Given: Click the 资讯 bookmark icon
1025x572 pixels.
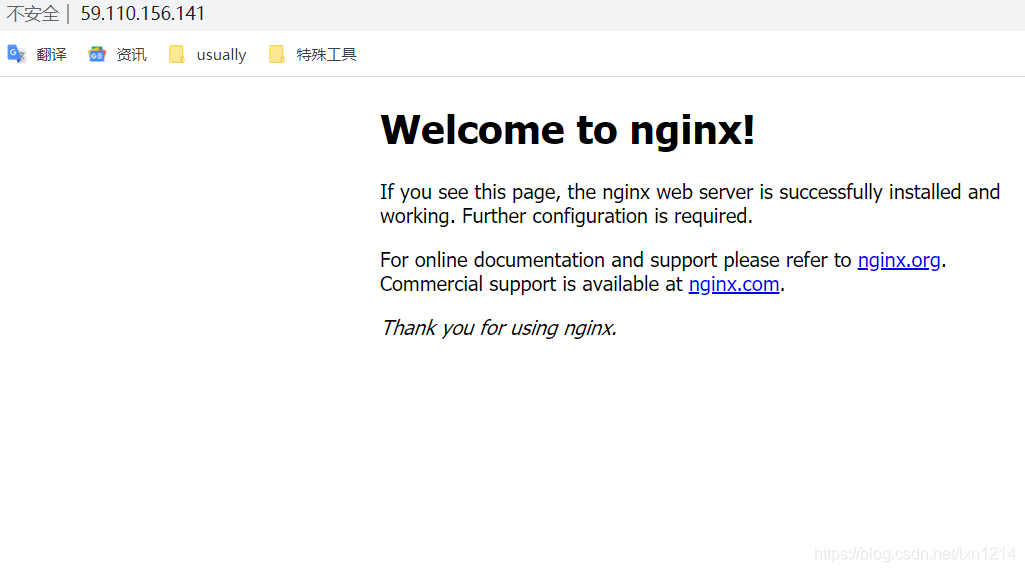Looking at the screenshot, I should pos(97,54).
